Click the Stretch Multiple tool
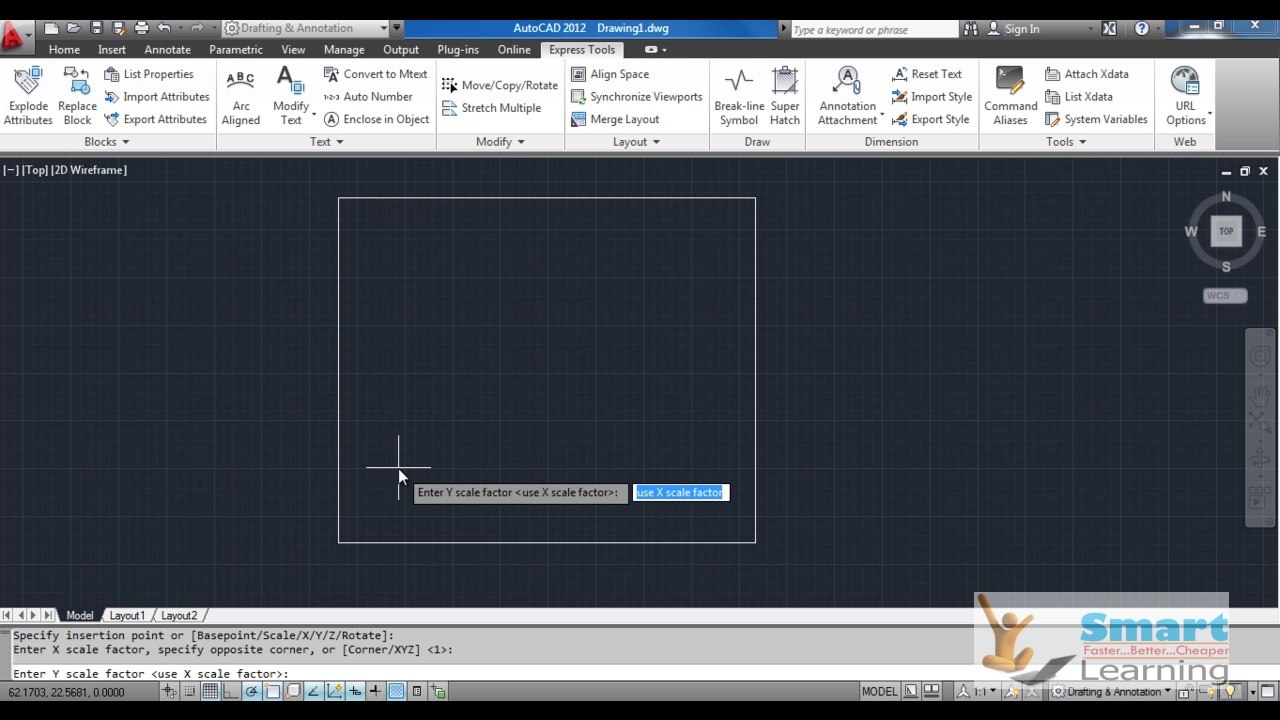The width and height of the screenshot is (1280, 720). click(x=491, y=108)
